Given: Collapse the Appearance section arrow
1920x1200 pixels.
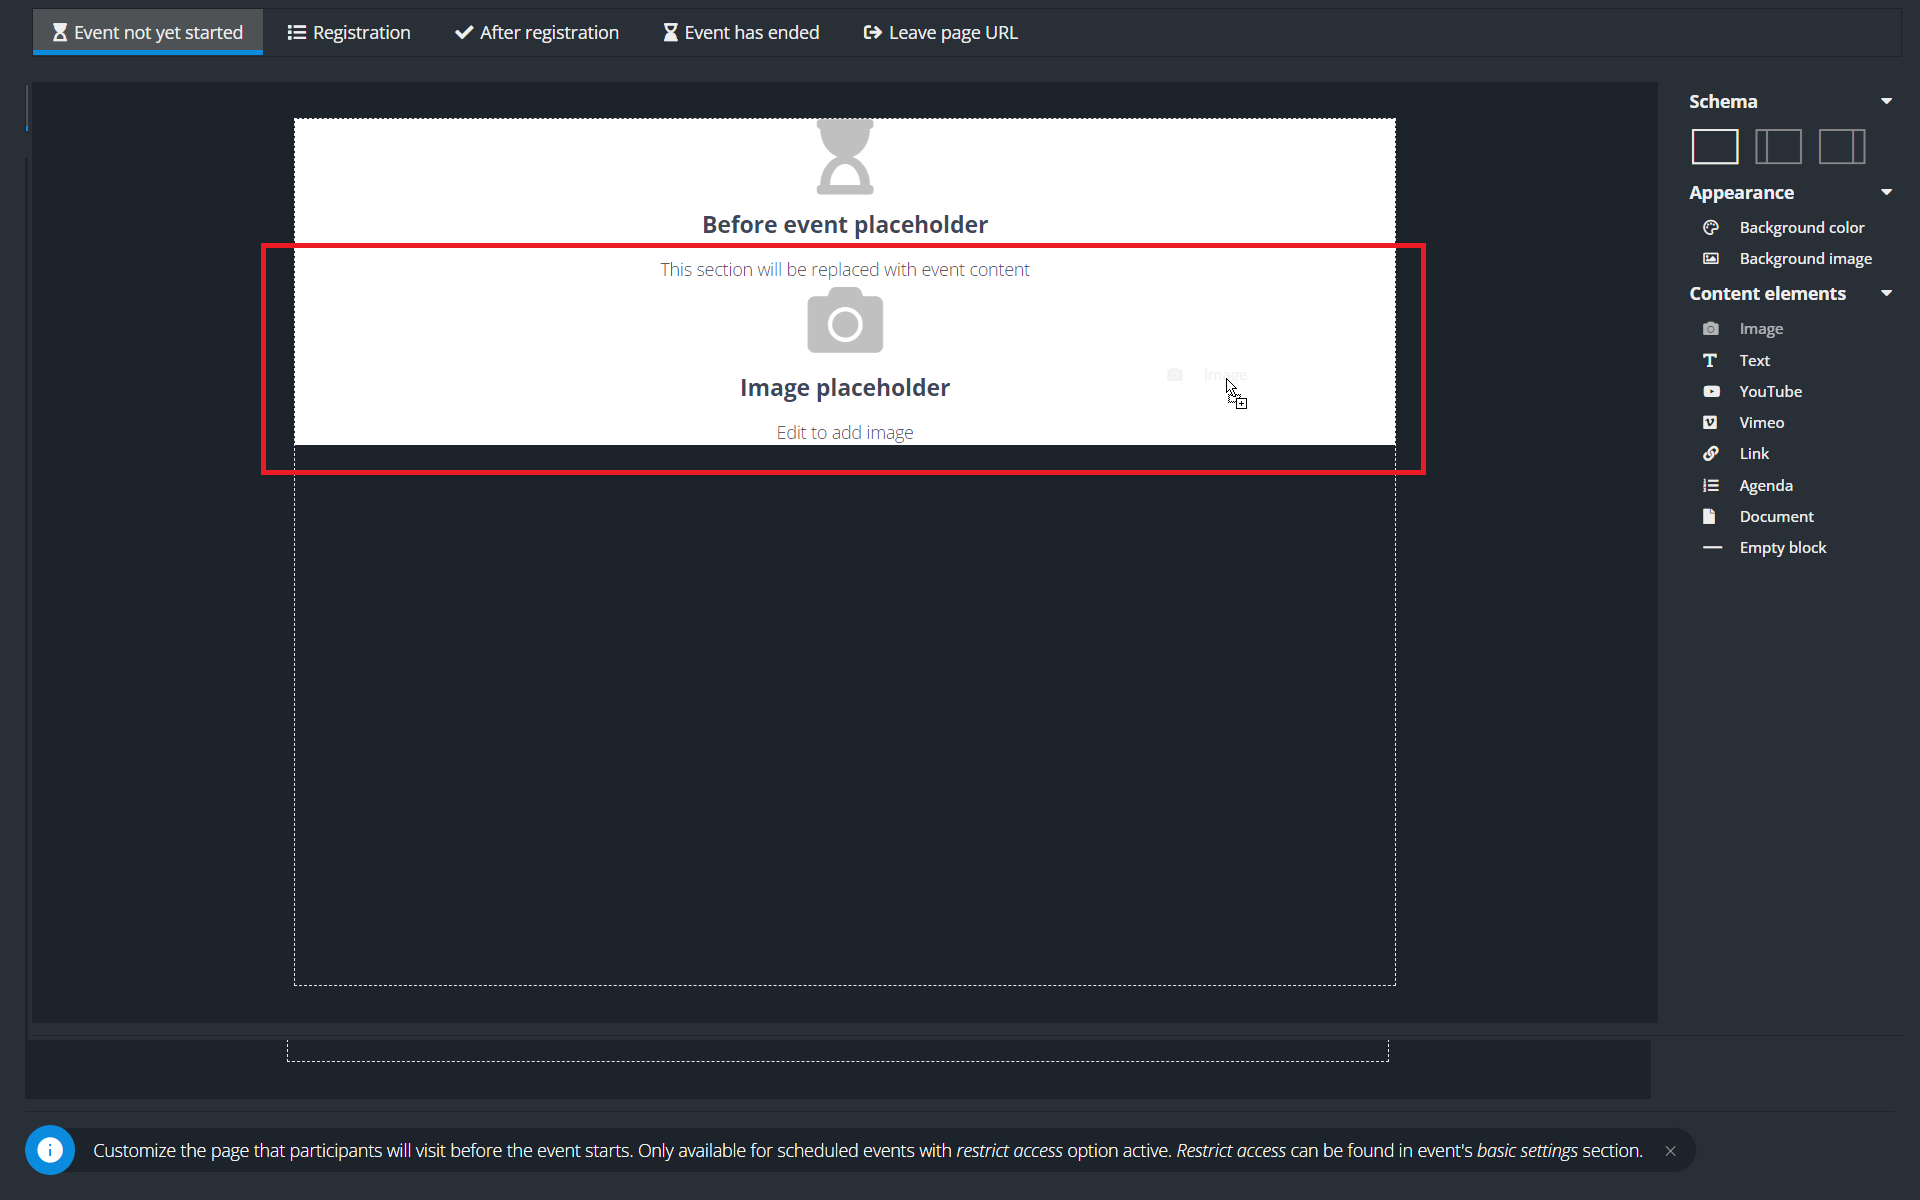Looking at the screenshot, I should pyautogui.click(x=1886, y=192).
